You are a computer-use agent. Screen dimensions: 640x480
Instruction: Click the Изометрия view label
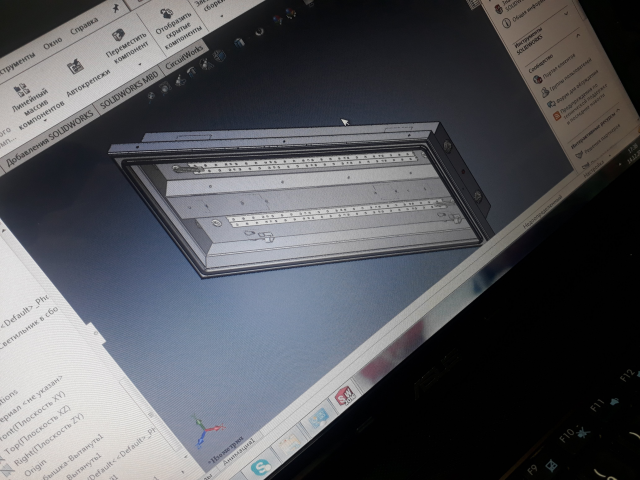click(226, 450)
